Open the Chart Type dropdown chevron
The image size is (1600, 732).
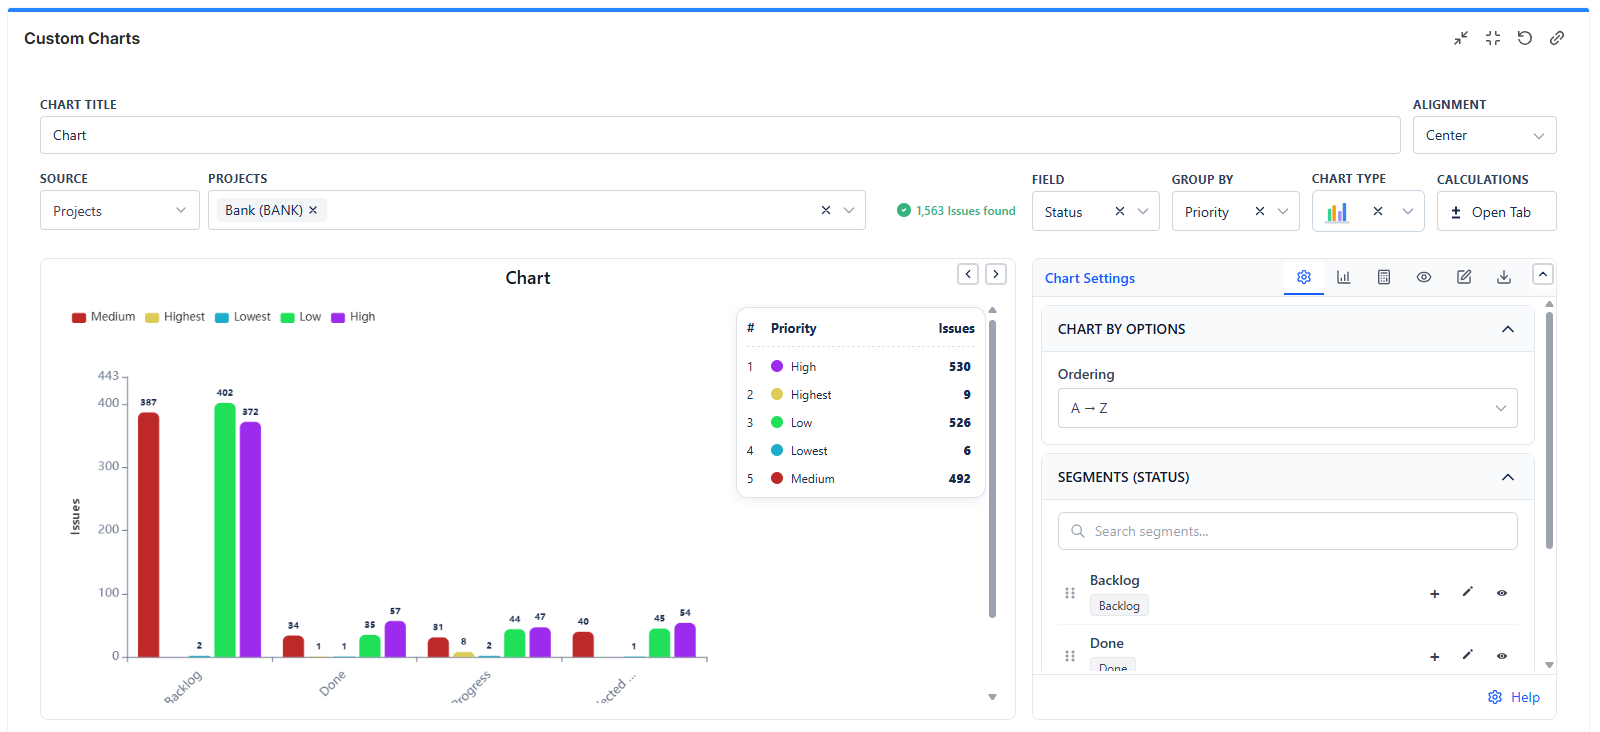click(x=1408, y=211)
